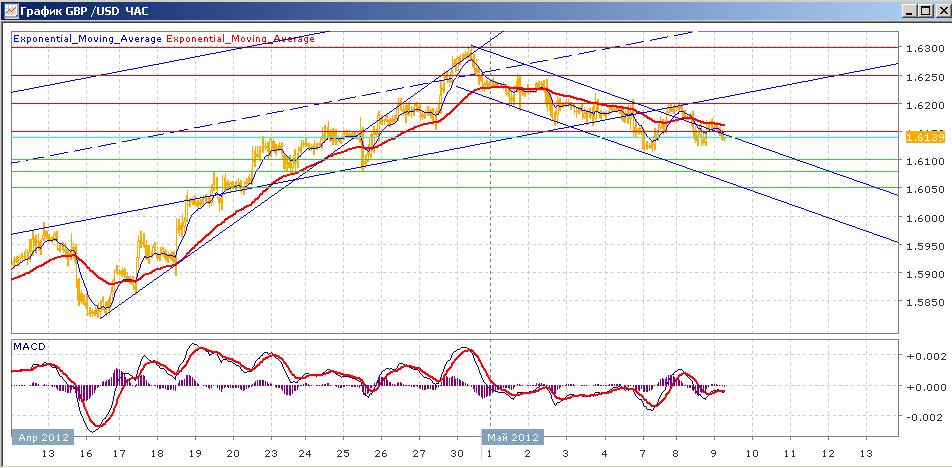Viewport: 952px width, 468px height.
Task: Click the +0.002 MACD scale label
Action: 924,356
